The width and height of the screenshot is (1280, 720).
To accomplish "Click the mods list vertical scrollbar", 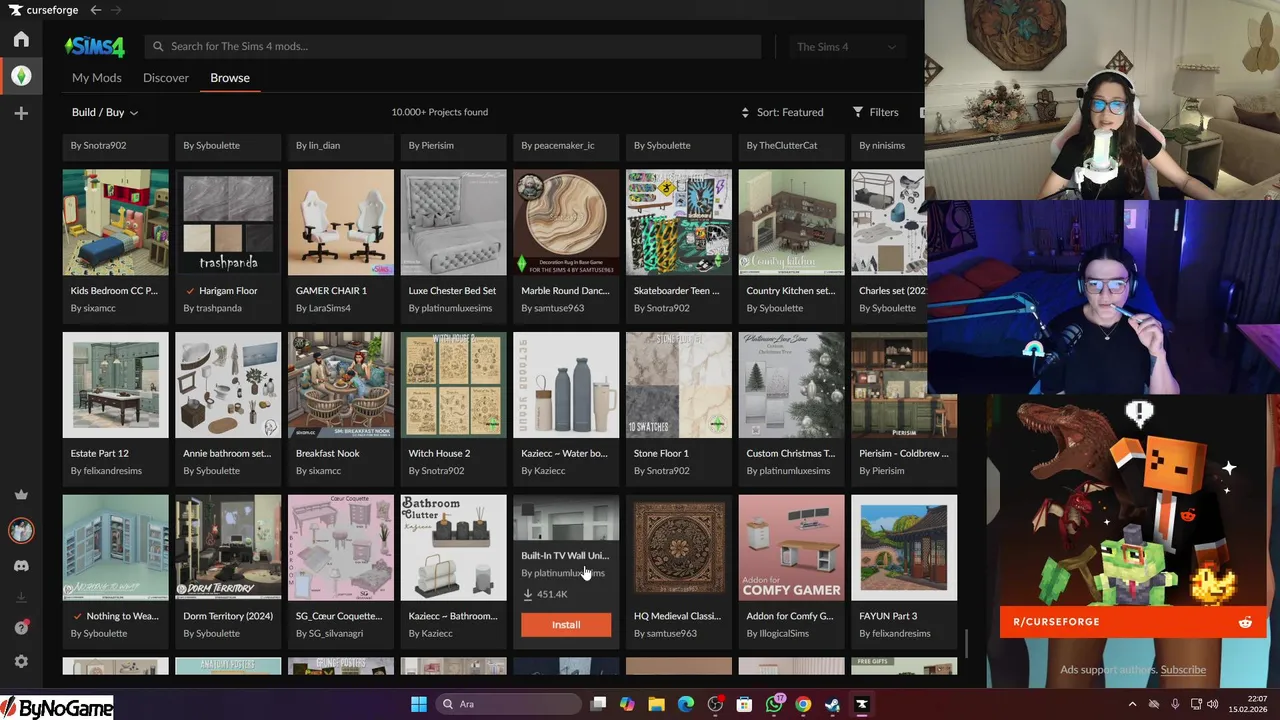I will 966,642.
